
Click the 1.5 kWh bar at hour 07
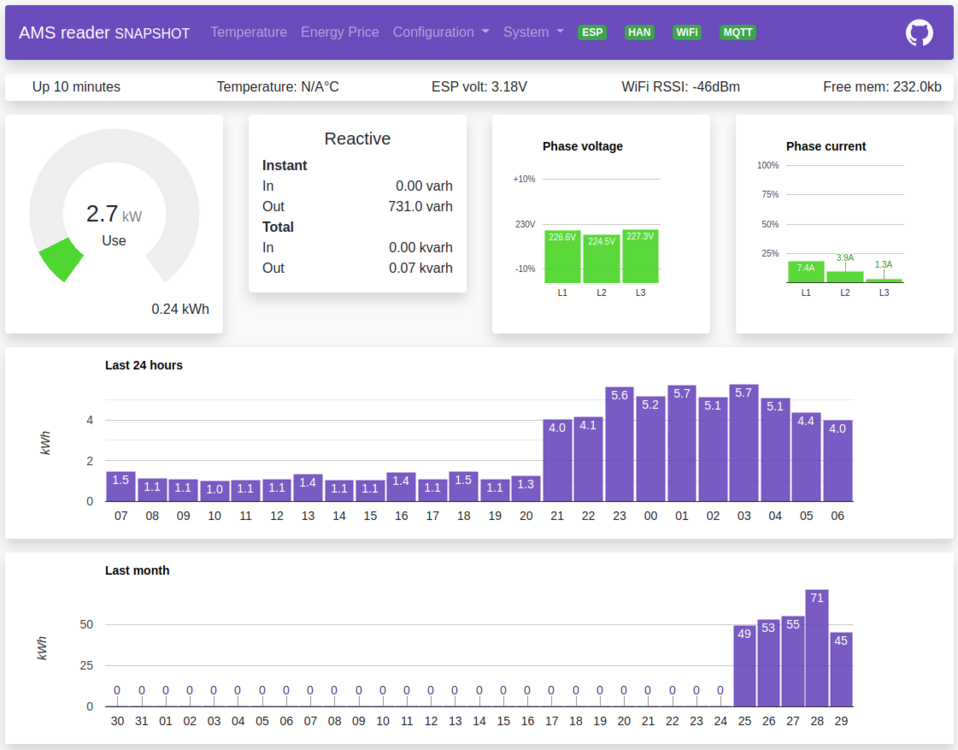pyautogui.click(x=121, y=486)
